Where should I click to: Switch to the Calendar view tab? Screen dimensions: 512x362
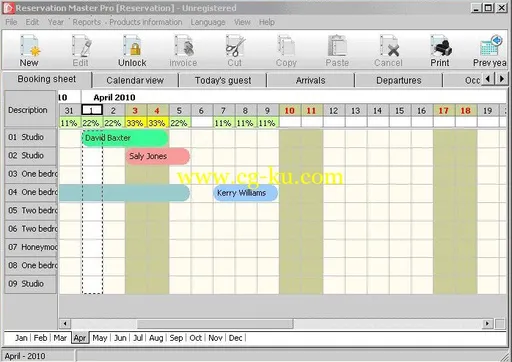135,80
